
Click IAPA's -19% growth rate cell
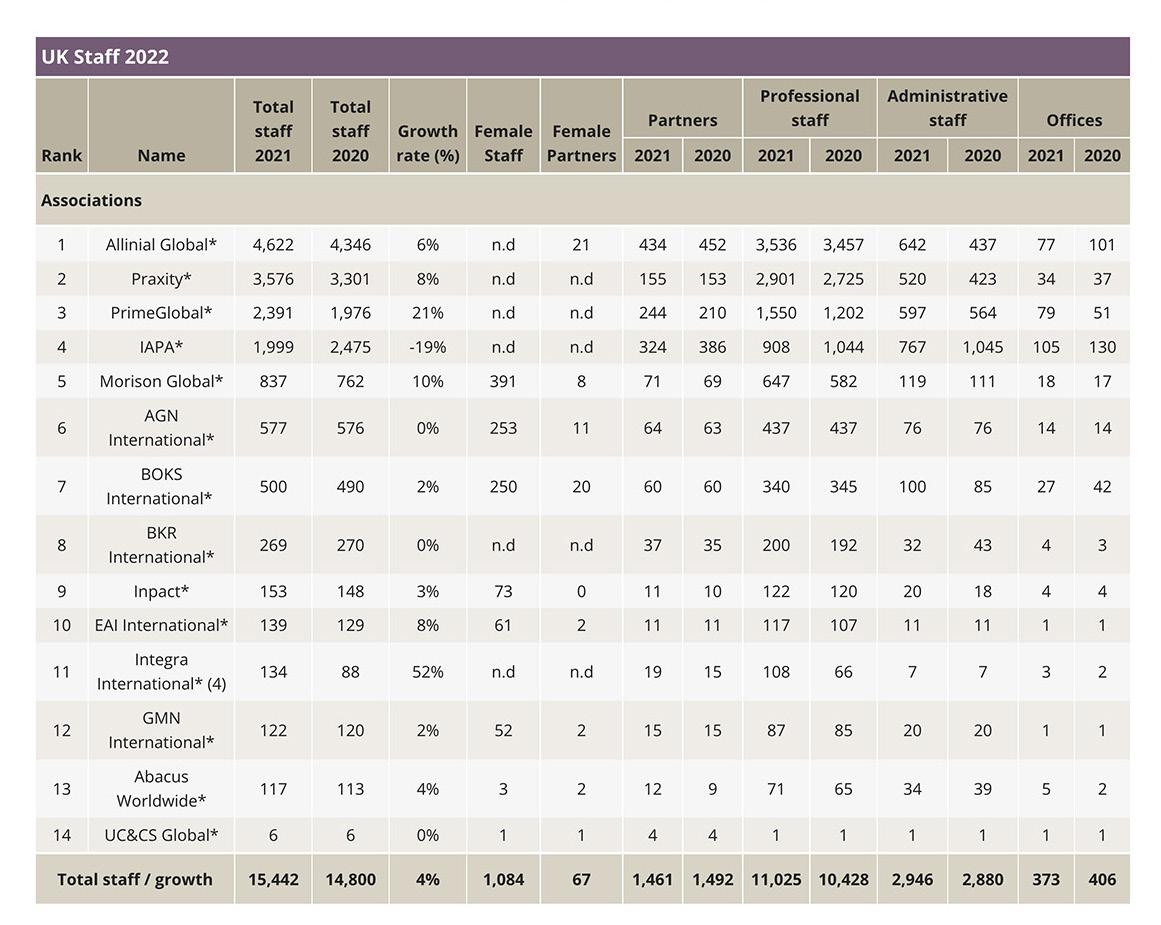428,347
